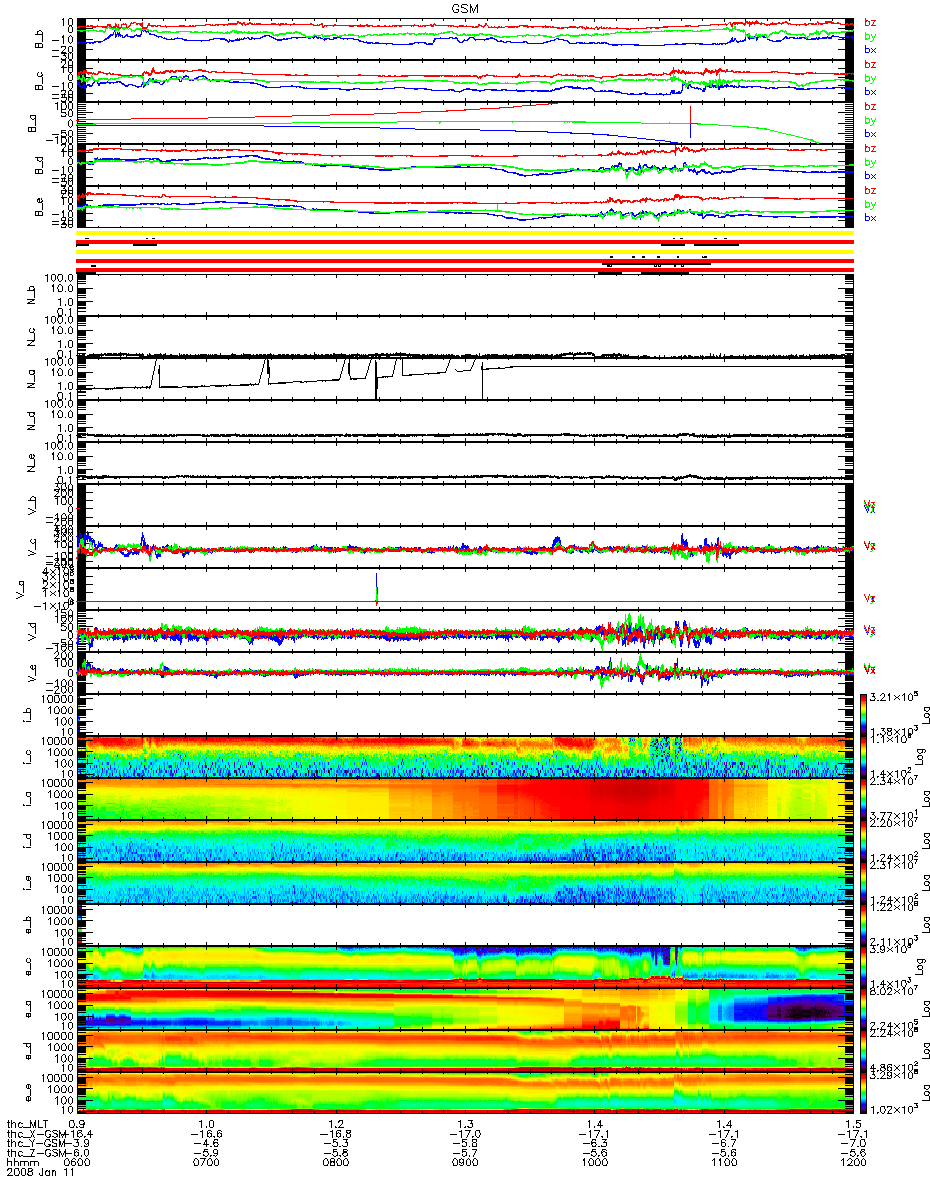Select the bx legend label beside the B_e panel
Viewport: 930px width, 1200px height.
coord(870,218)
